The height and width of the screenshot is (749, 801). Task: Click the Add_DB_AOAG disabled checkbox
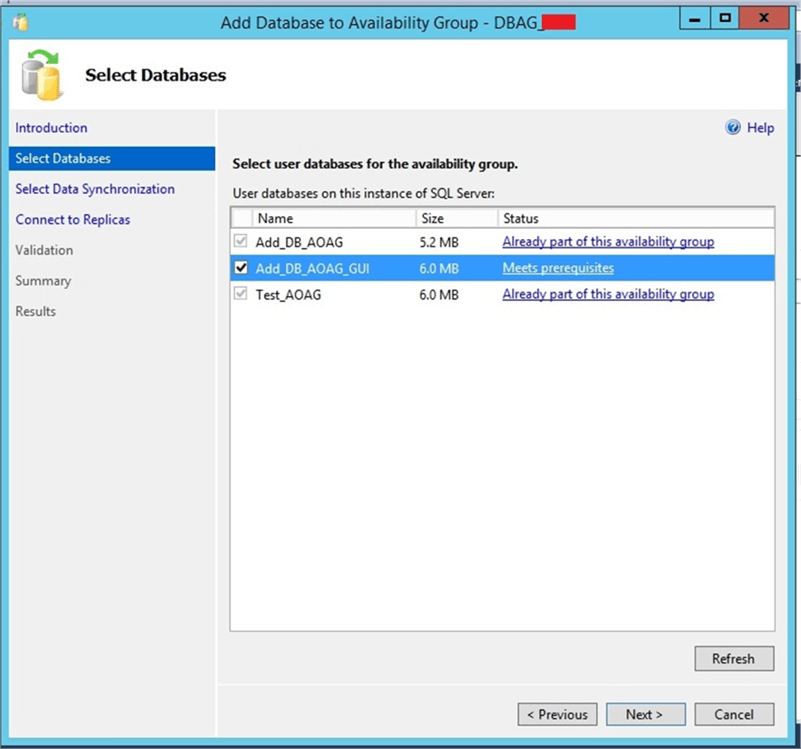coord(241,242)
